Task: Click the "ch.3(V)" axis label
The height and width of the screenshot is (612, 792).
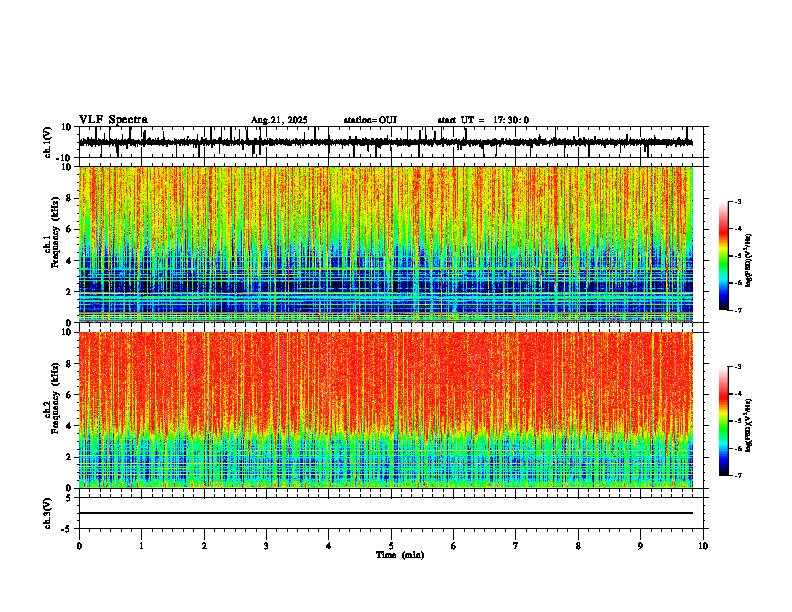Action: (48, 513)
